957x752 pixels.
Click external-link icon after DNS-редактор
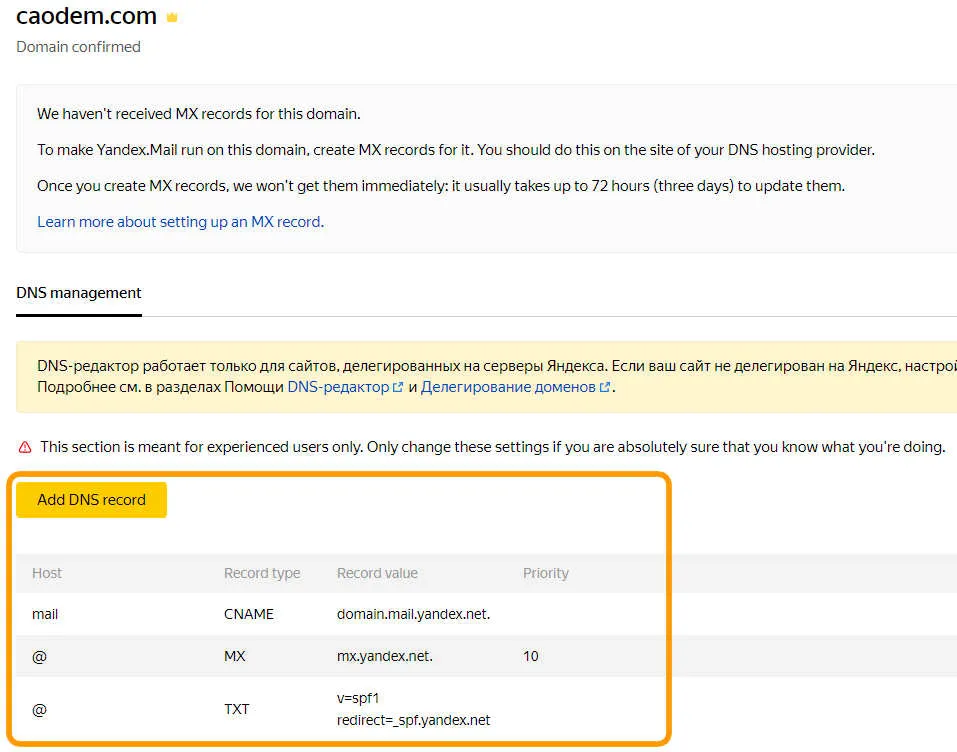pyautogui.click(x=398, y=387)
